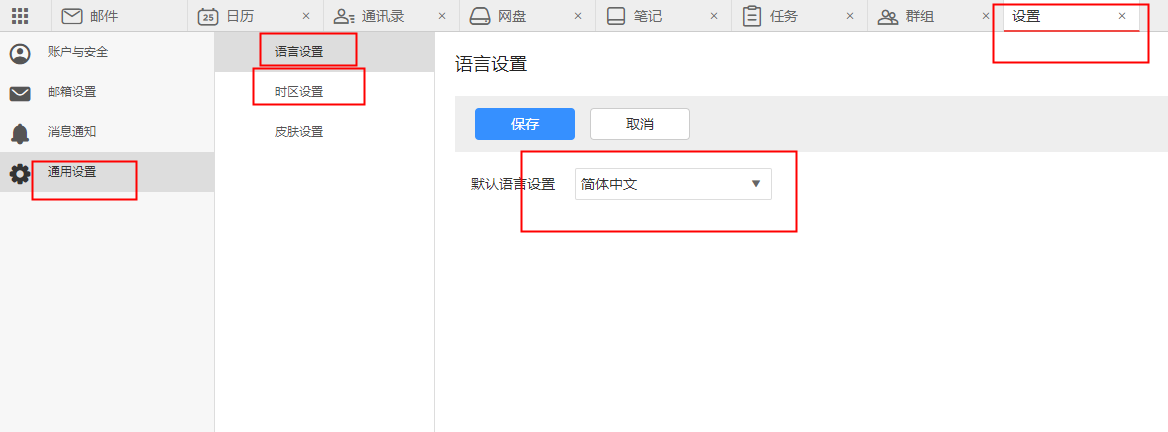Click the 通用设置 gear icon
The image size is (1168, 432).
point(20,173)
